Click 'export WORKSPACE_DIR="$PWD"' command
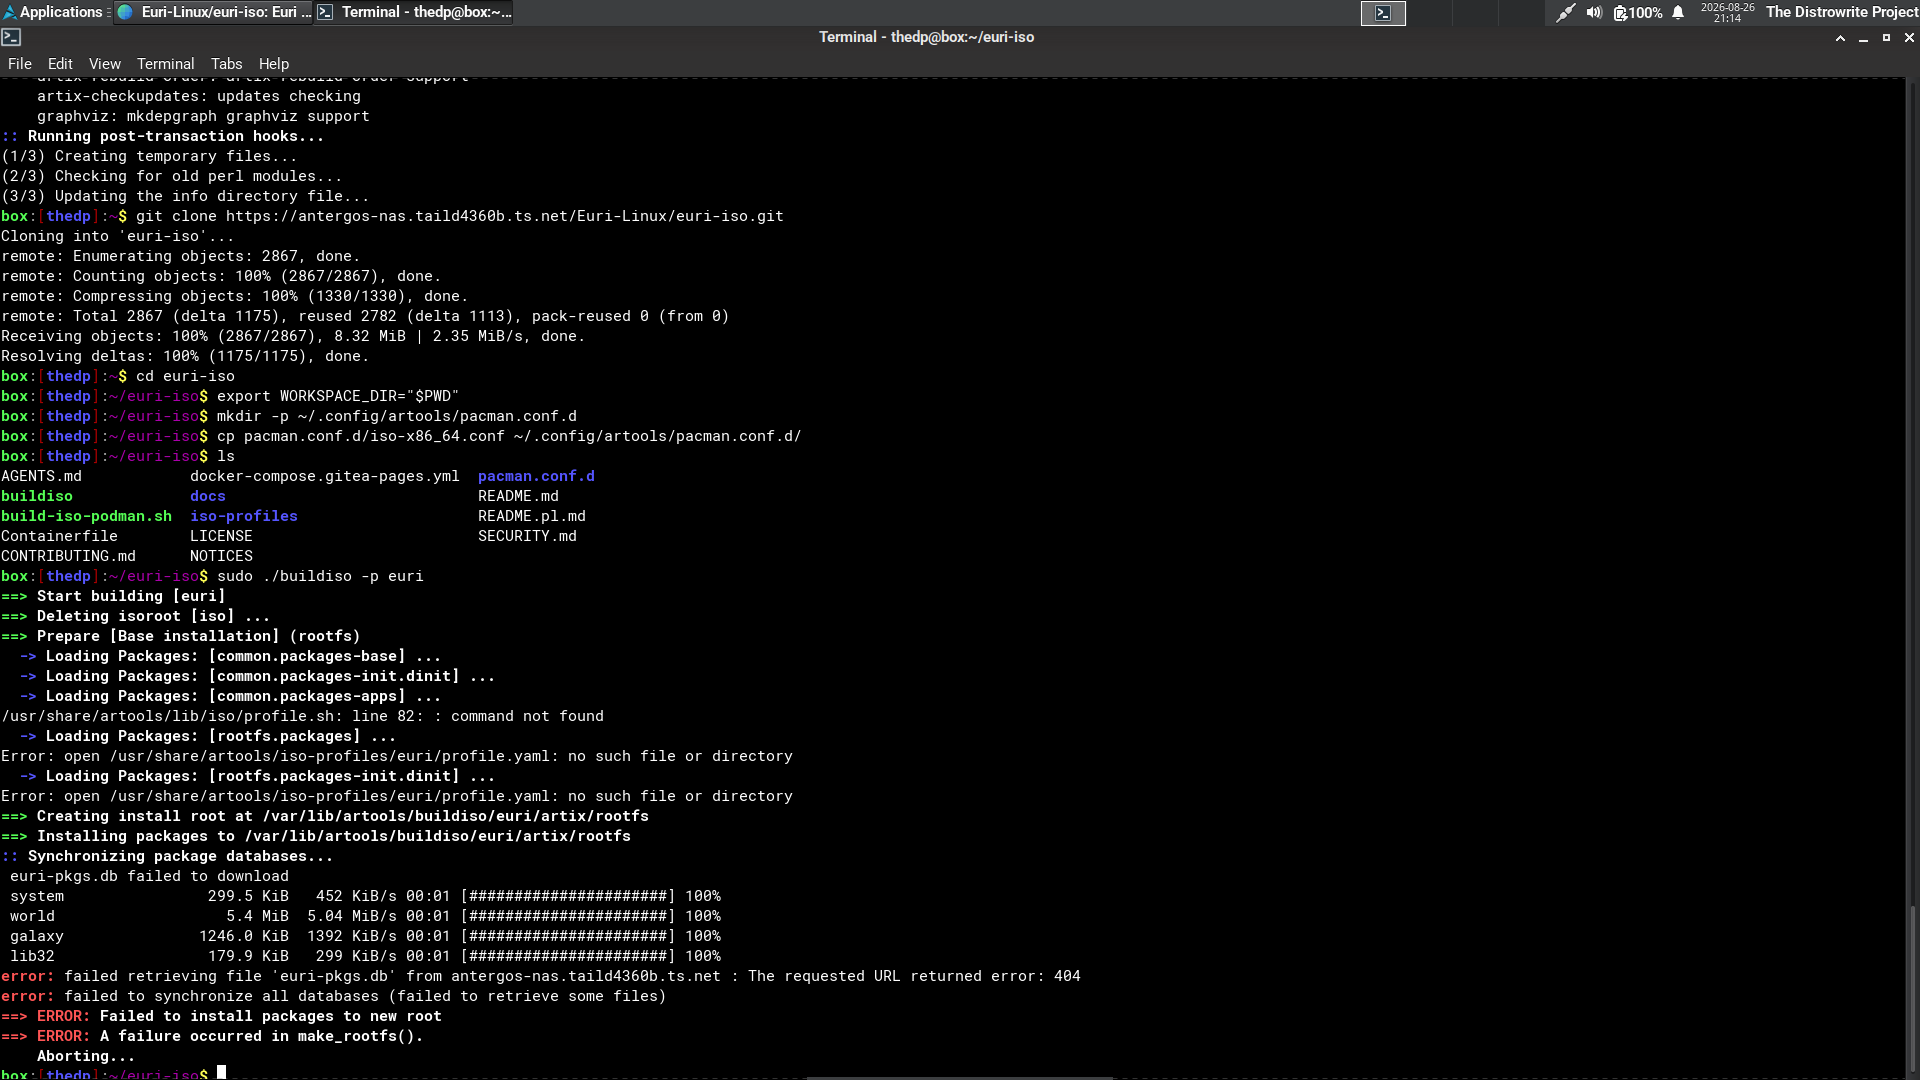This screenshot has height=1080, width=1920. coord(338,396)
